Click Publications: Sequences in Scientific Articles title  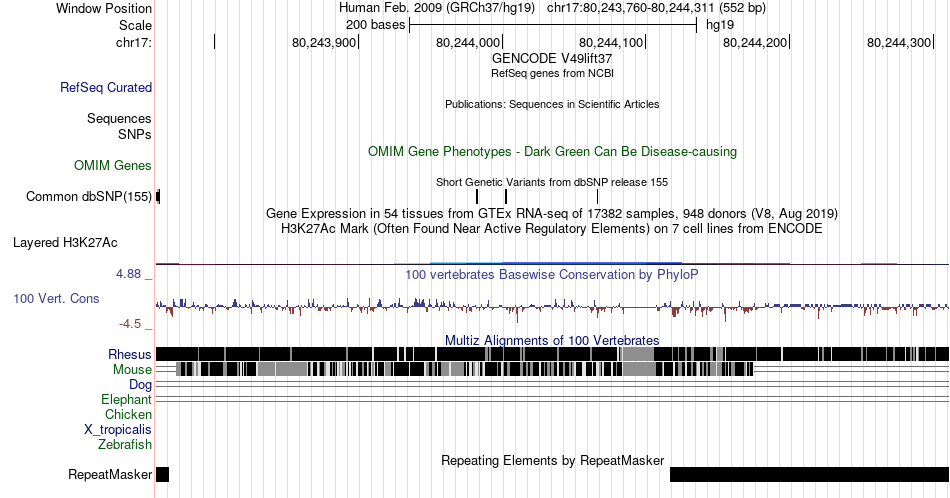(552, 104)
